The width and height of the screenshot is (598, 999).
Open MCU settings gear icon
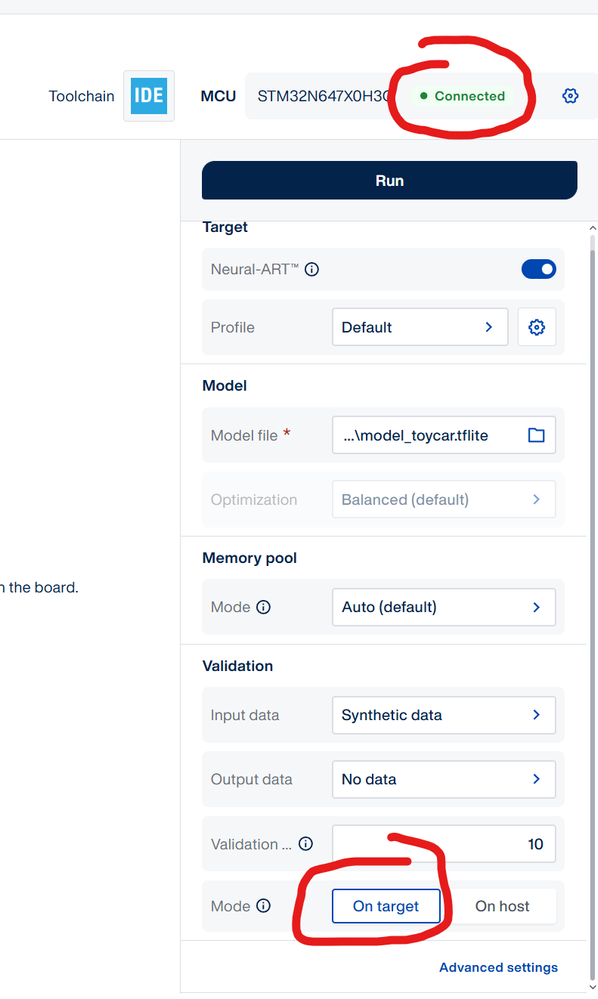(x=570, y=96)
